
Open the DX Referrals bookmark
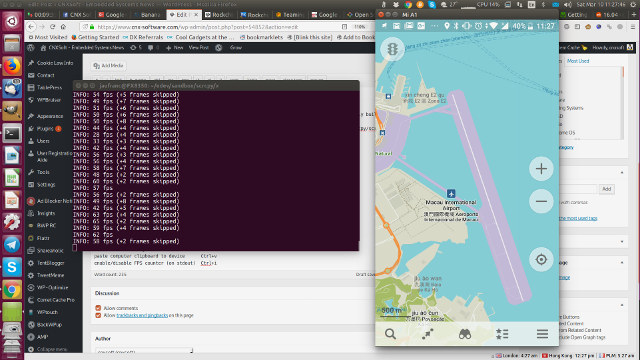142,37
